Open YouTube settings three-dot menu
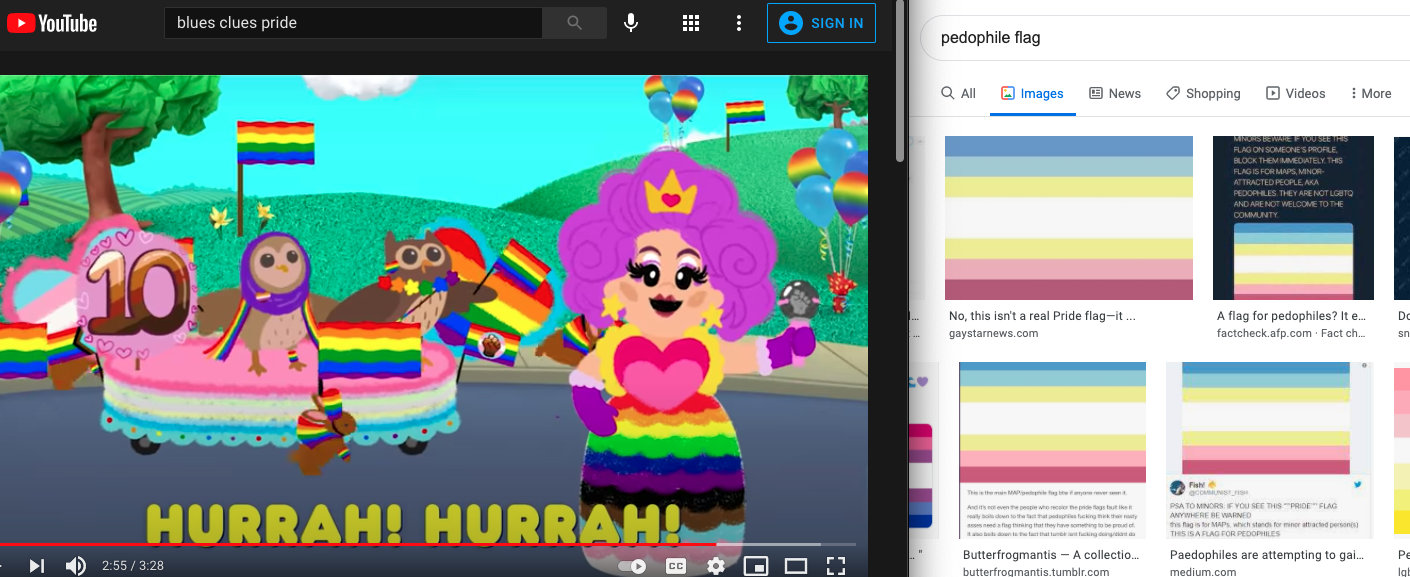The width and height of the screenshot is (1410, 577). pos(738,23)
